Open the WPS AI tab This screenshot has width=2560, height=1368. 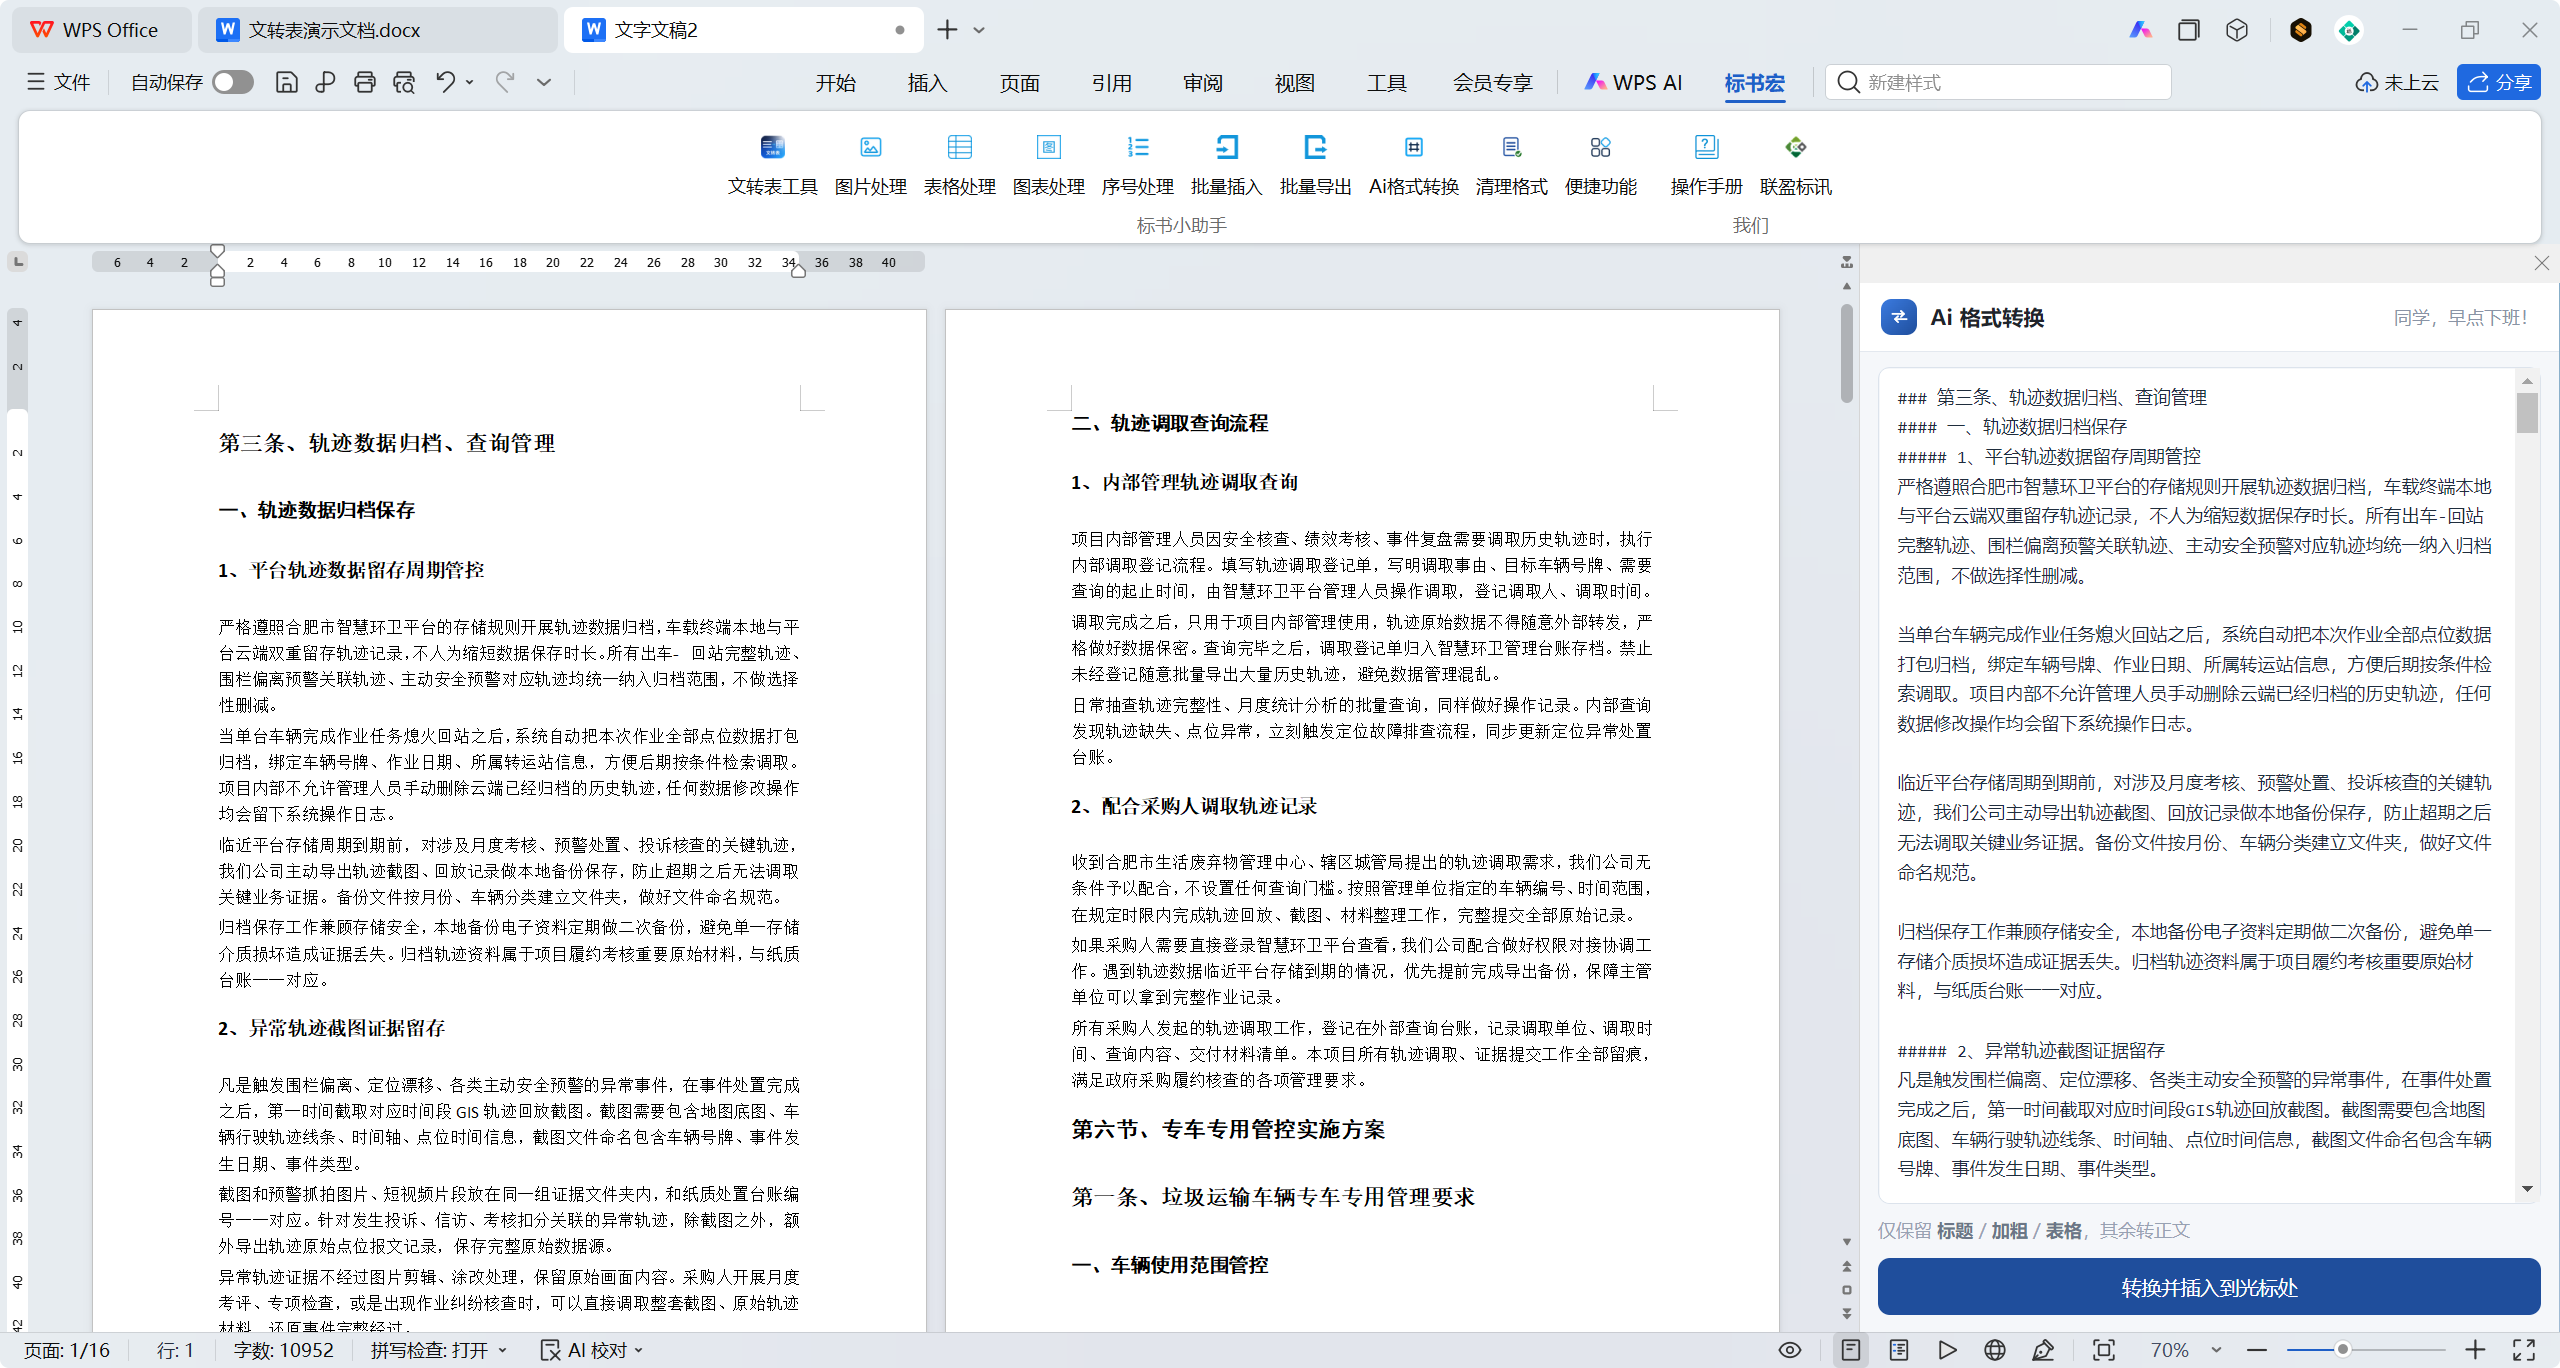pos(1634,83)
